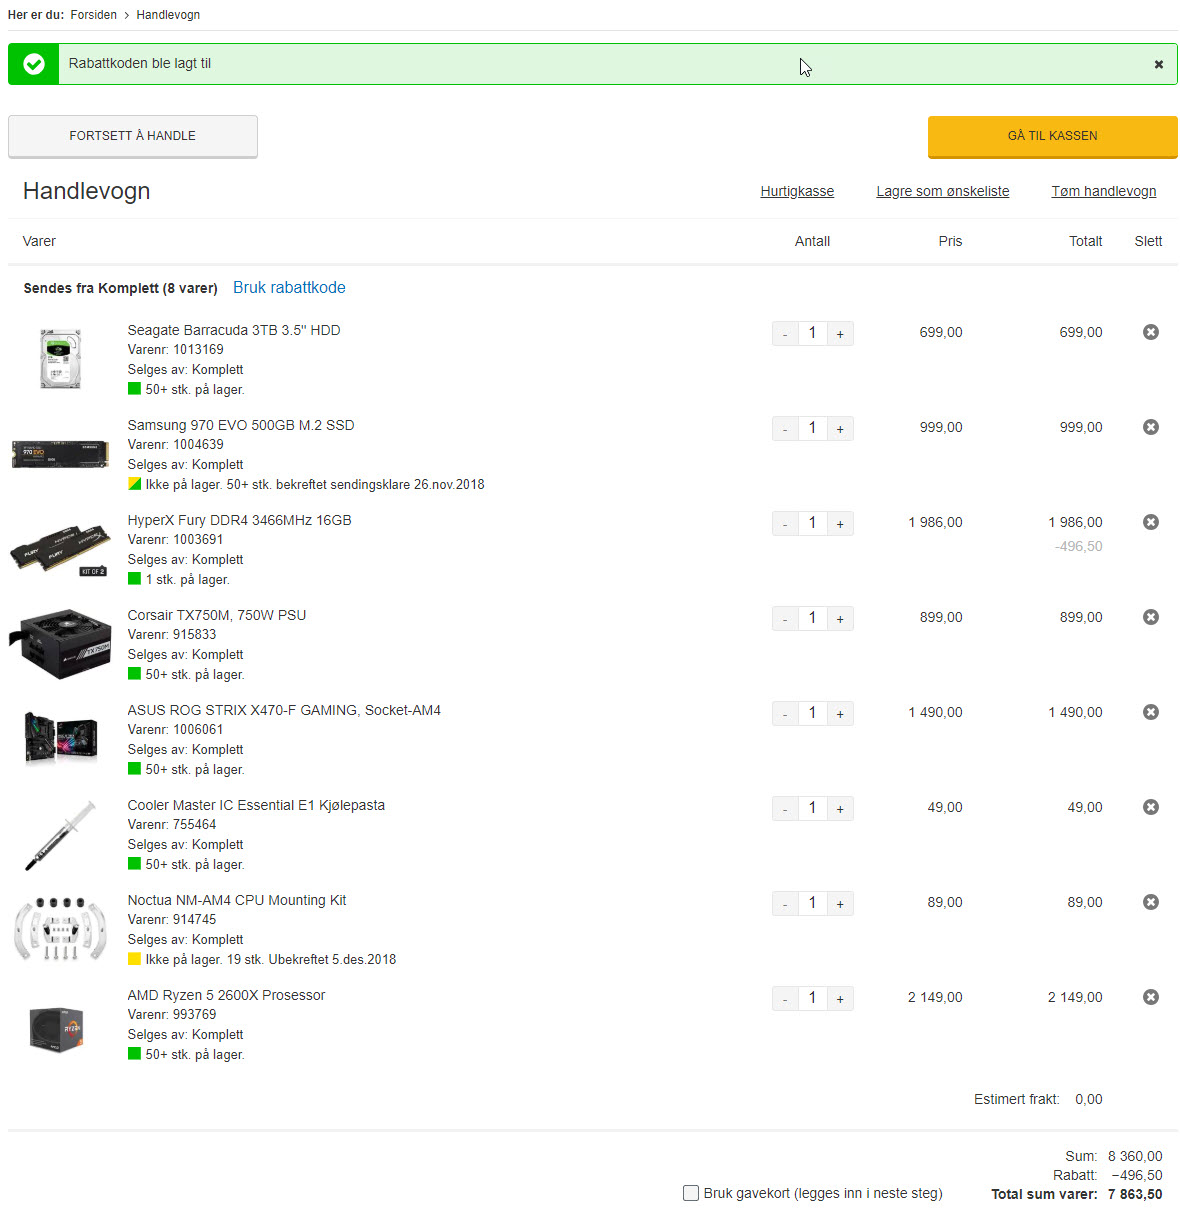Click FORTSETT Å HANDLE button
The image size is (1180, 1216).
133,136
